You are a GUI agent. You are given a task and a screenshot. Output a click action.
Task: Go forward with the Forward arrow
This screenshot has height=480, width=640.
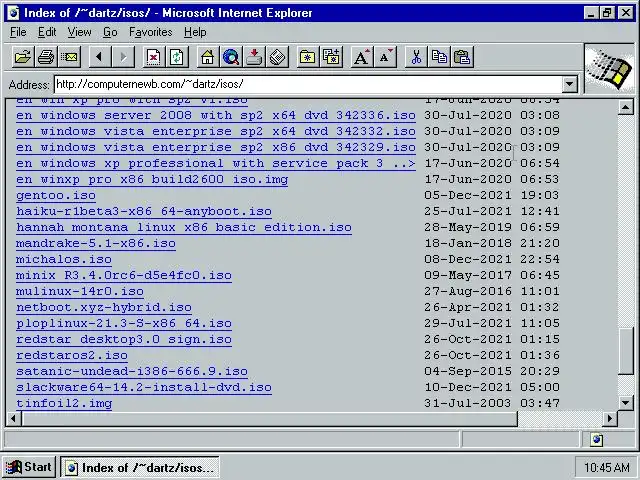123,57
